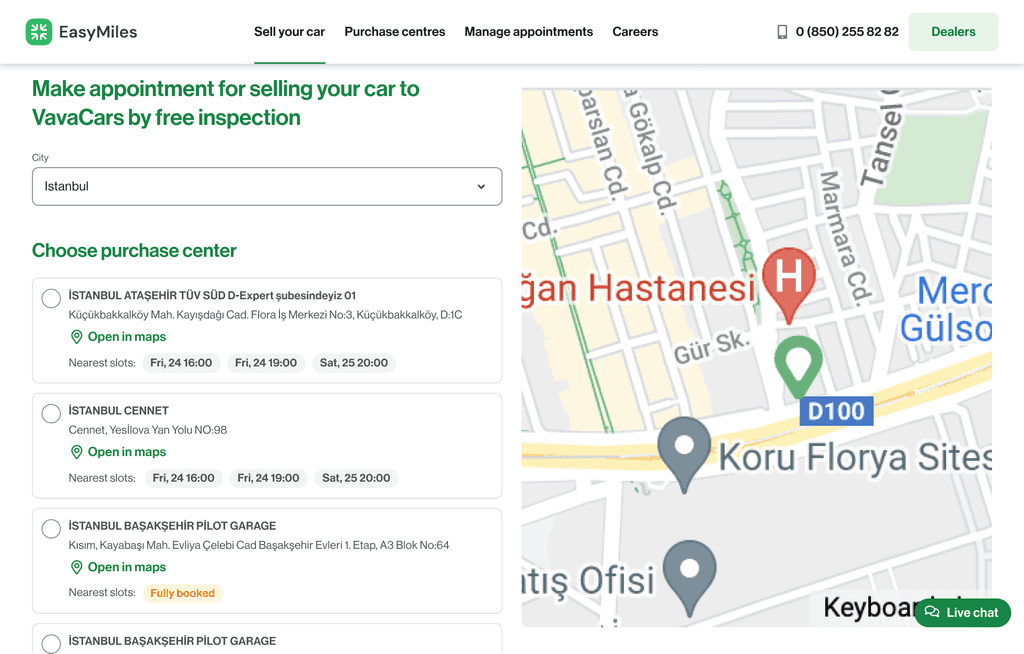Viewport: 1024px width, 654px height.
Task: Click the Dealers button
Action: (x=953, y=31)
